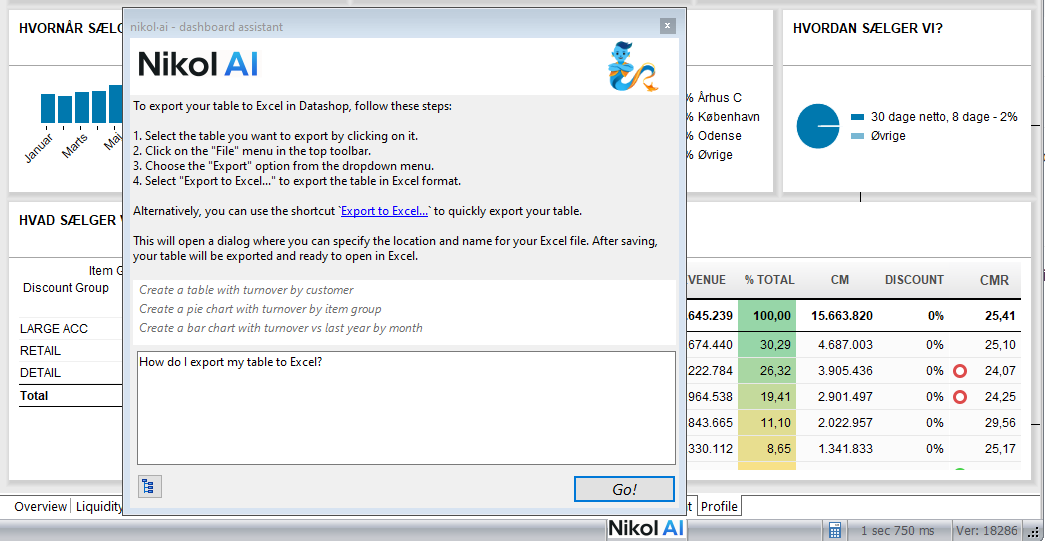
Task: Select the CMR value '29,56'
Action: 1000,422
